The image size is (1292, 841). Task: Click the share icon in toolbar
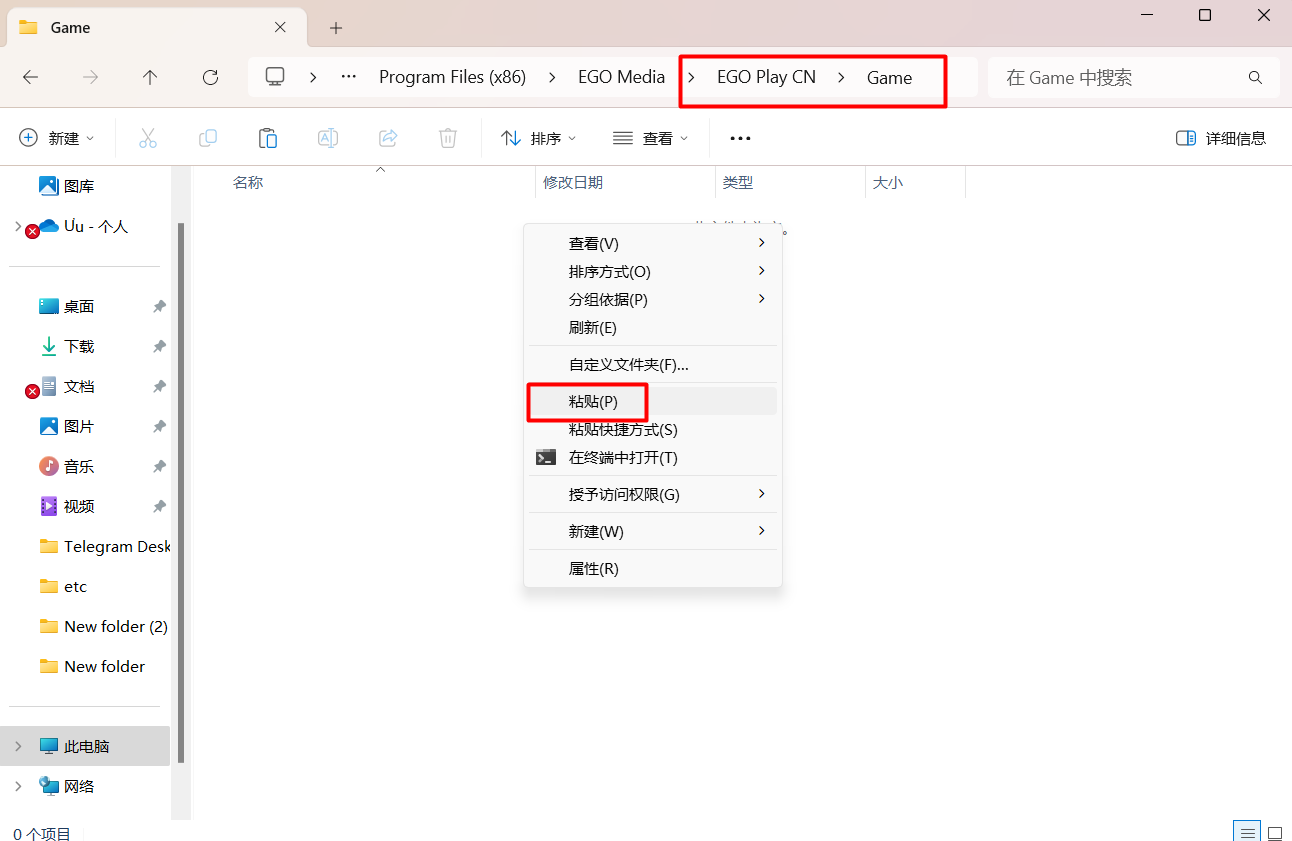[x=388, y=138]
